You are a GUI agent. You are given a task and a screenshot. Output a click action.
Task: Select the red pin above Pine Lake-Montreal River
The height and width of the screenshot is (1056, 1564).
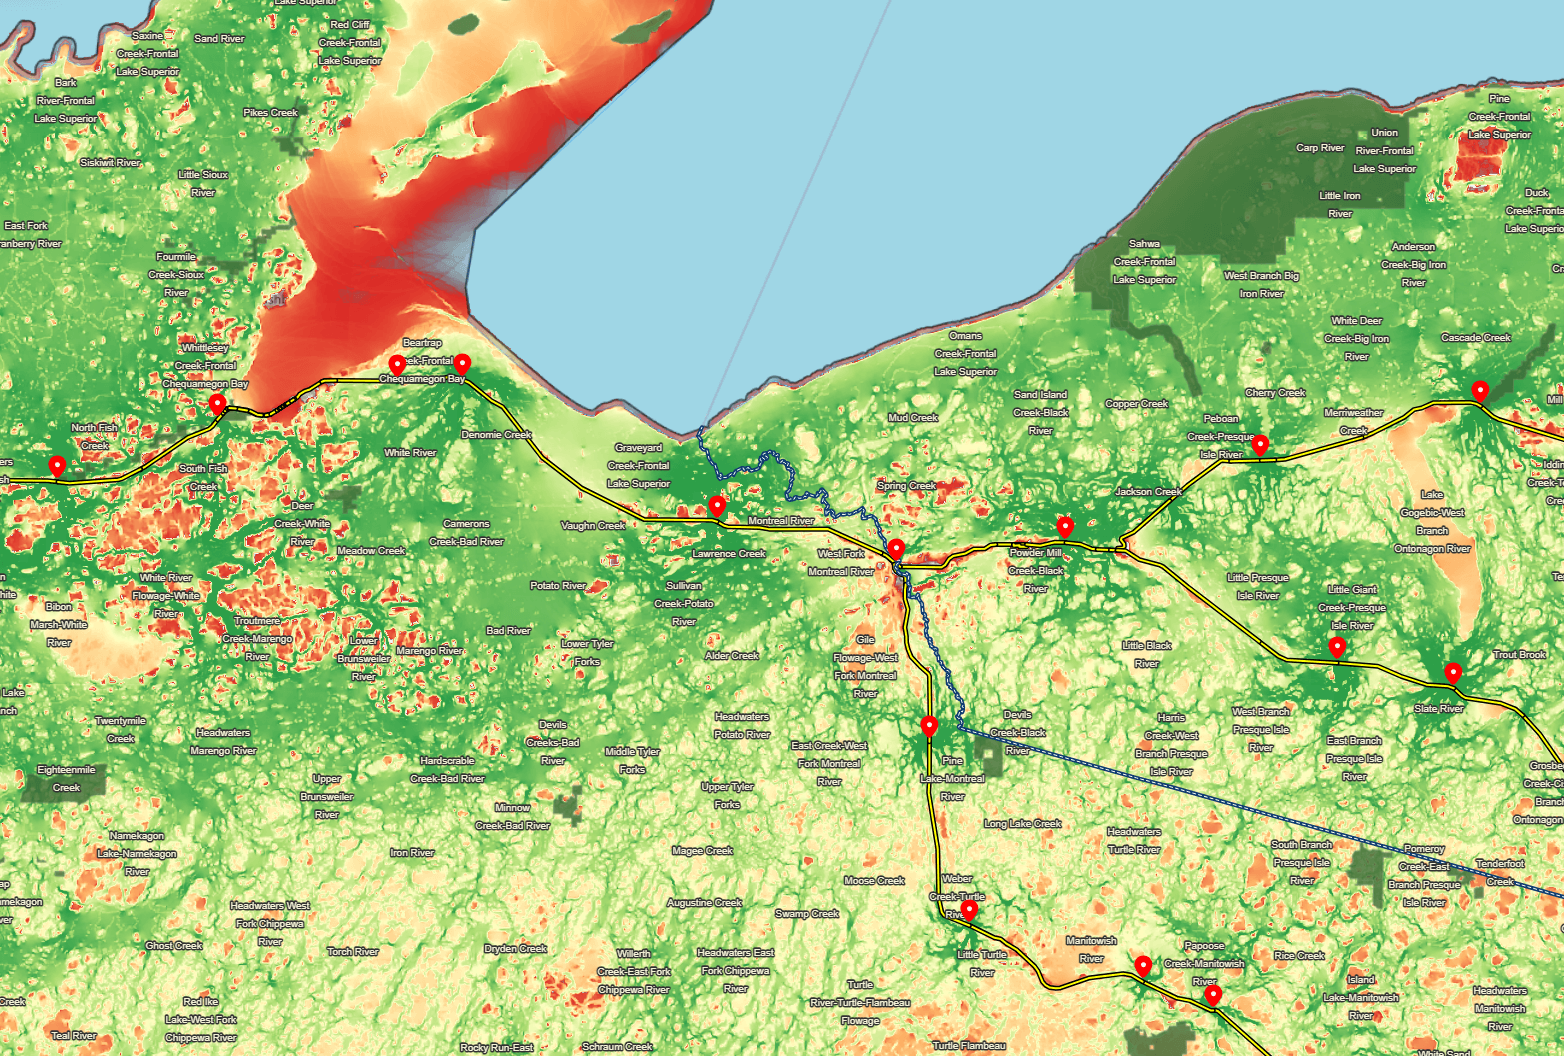click(930, 727)
